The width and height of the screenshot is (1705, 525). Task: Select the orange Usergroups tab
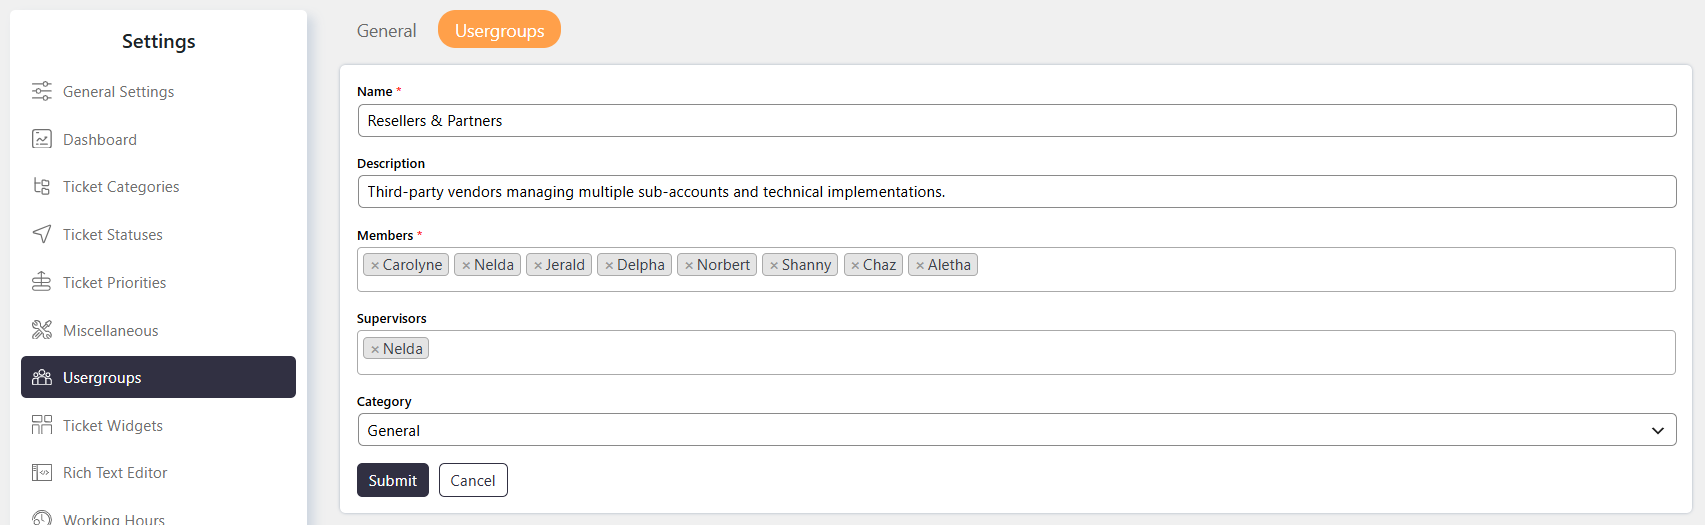(499, 30)
